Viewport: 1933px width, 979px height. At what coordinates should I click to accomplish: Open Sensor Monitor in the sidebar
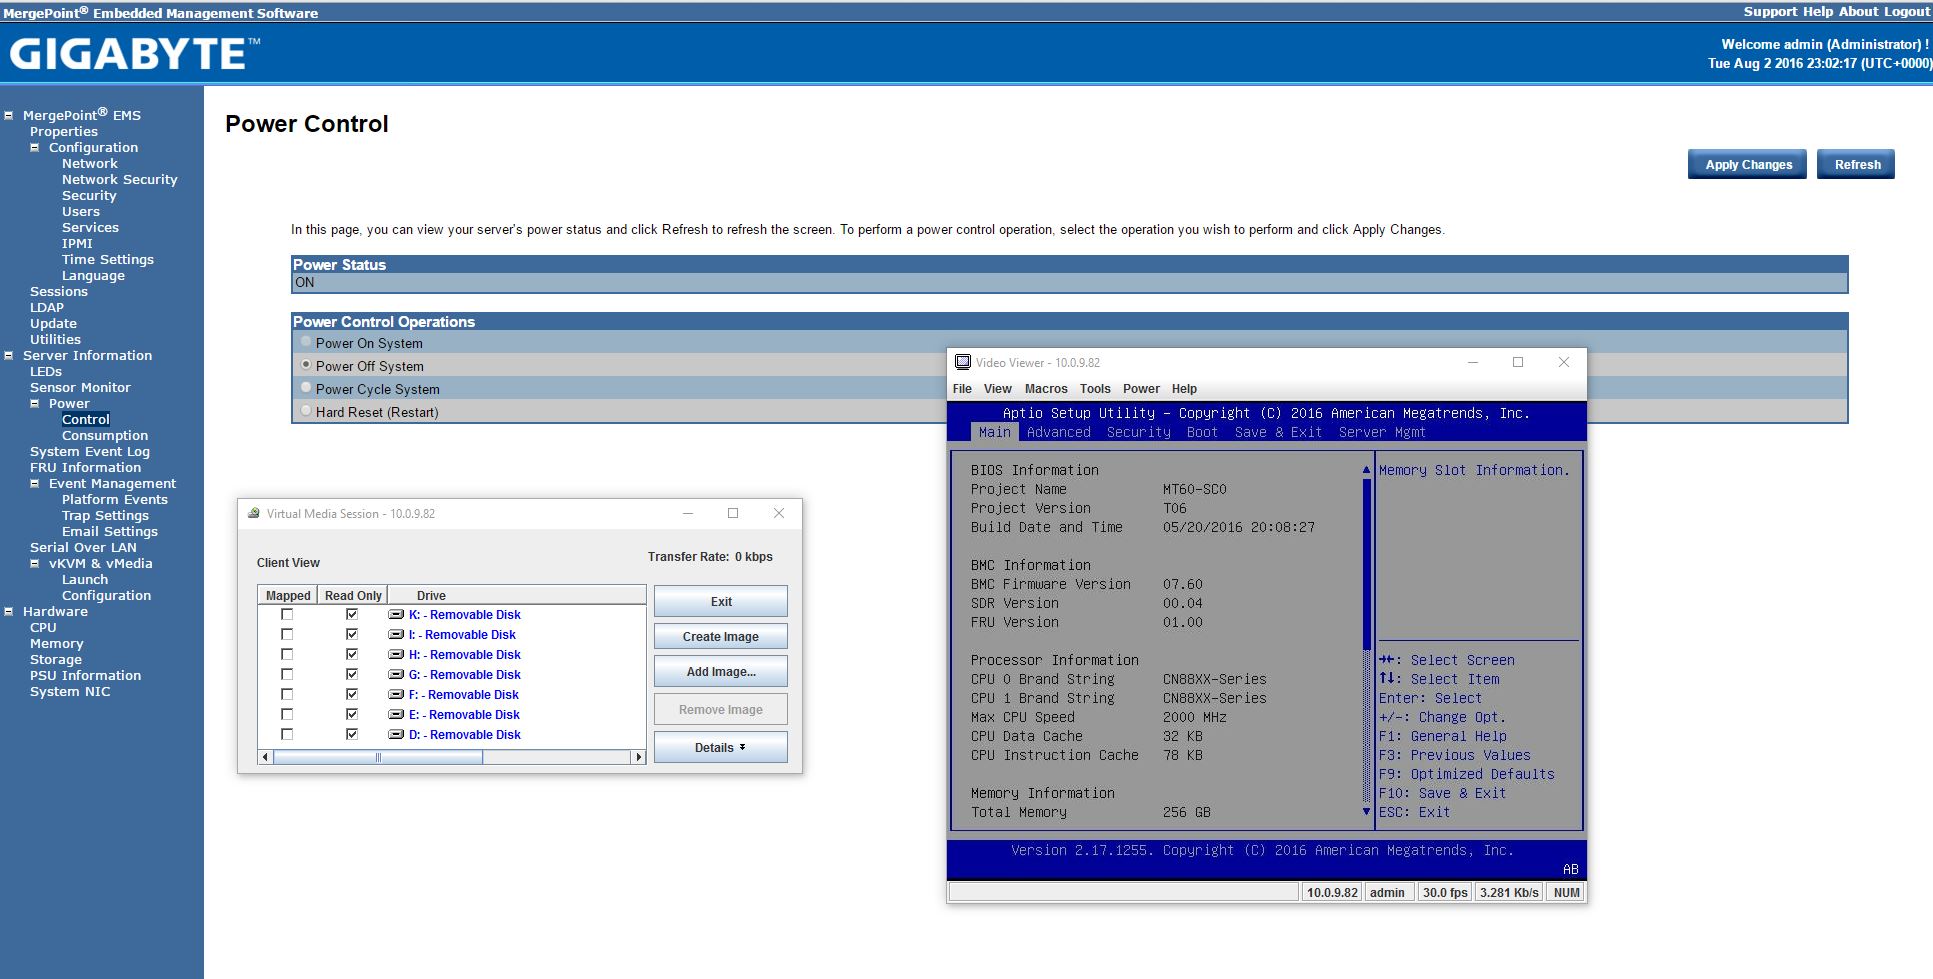[x=80, y=388]
